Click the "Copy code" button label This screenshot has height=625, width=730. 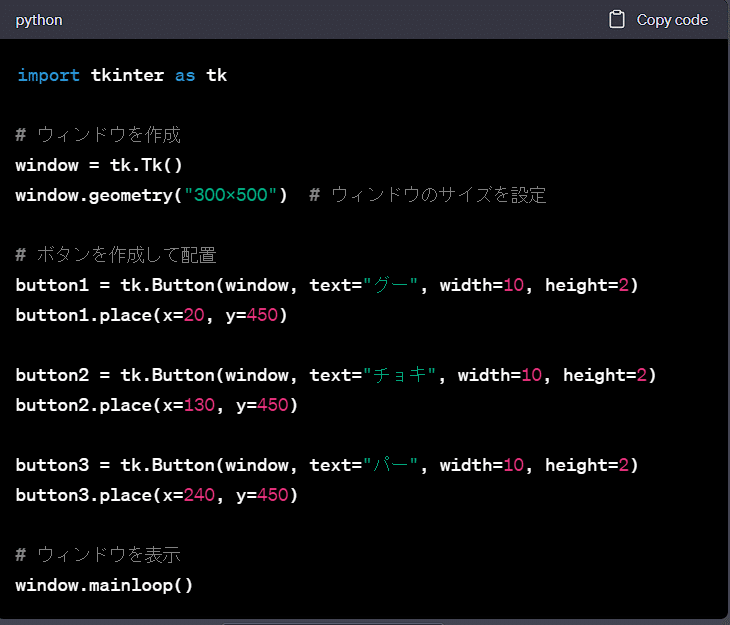click(672, 20)
